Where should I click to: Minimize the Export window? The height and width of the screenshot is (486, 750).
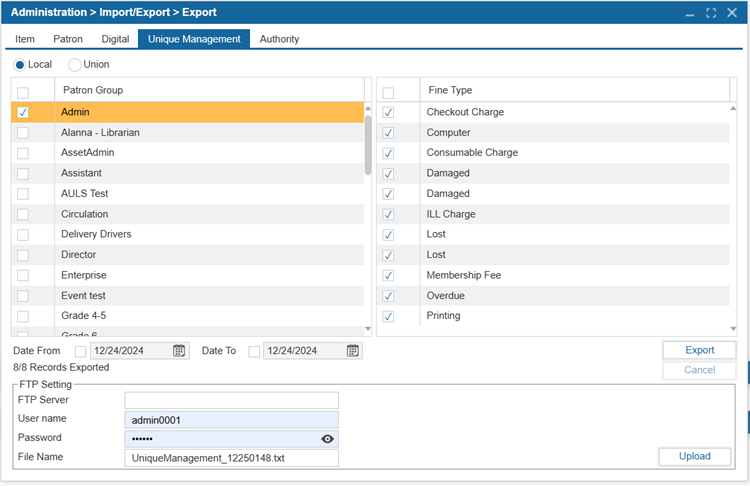click(x=690, y=14)
